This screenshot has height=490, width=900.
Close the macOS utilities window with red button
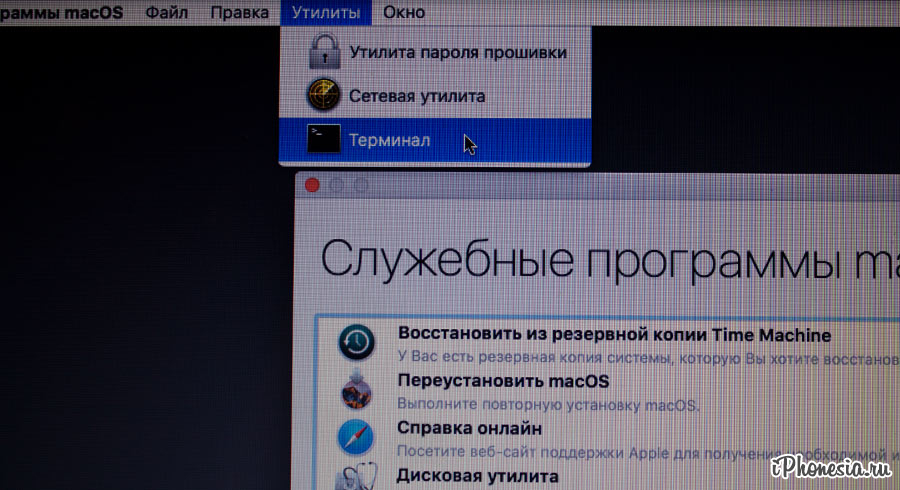point(312,185)
